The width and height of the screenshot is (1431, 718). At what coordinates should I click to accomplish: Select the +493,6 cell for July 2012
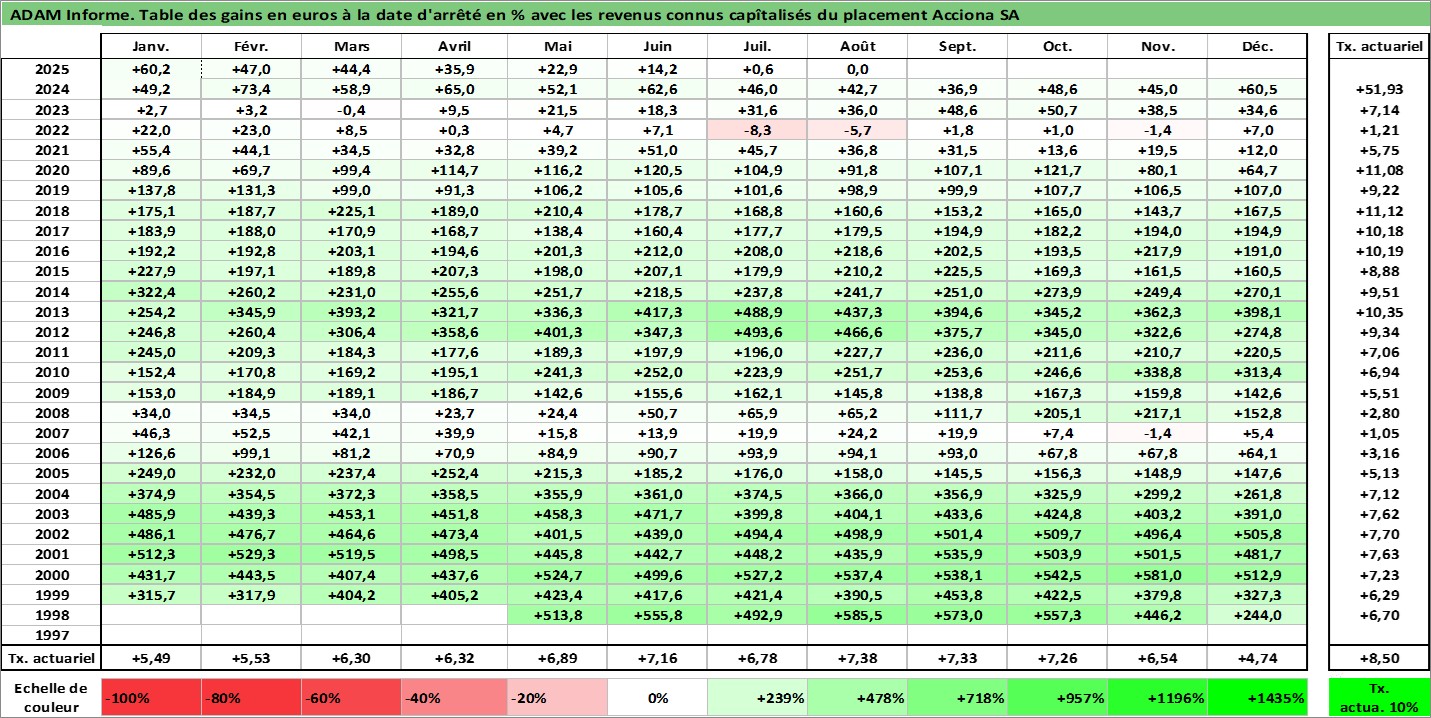pos(757,332)
